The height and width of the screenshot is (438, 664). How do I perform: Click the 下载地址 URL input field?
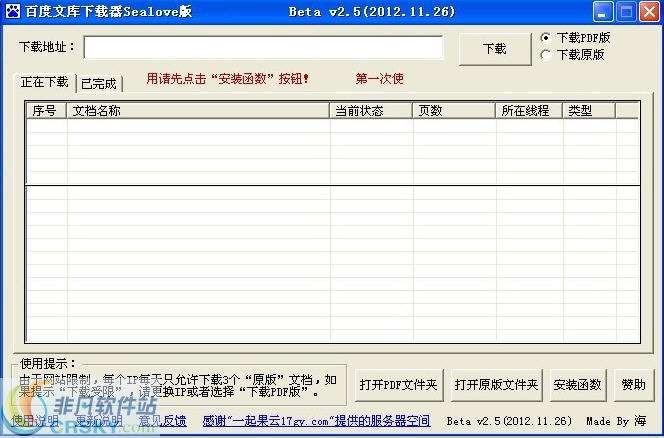pyautogui.click(x=263, y=47)
